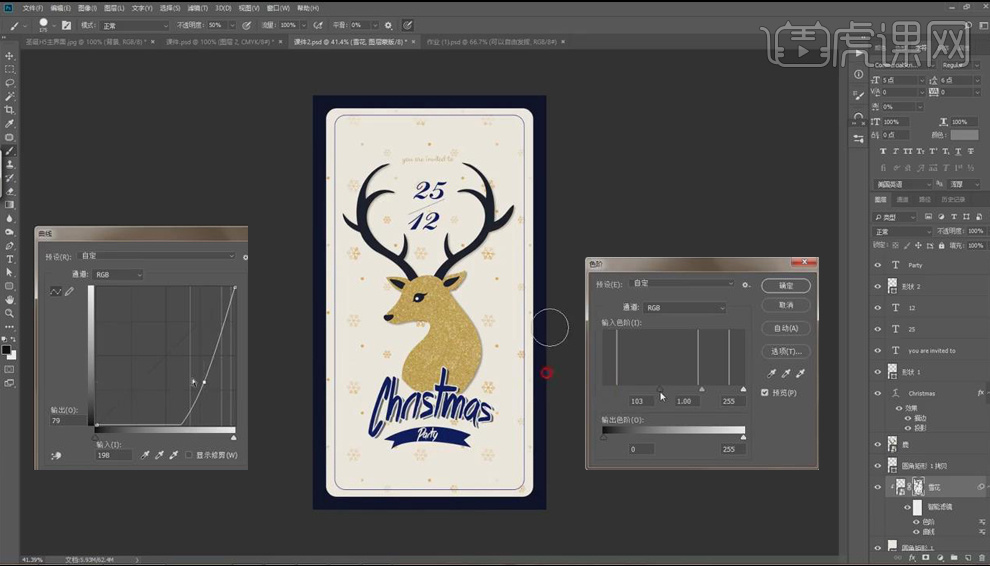This screenshot has width=990, height=566.
Task: Open the RGB channel dropdown in Curves
Action: 117,275
